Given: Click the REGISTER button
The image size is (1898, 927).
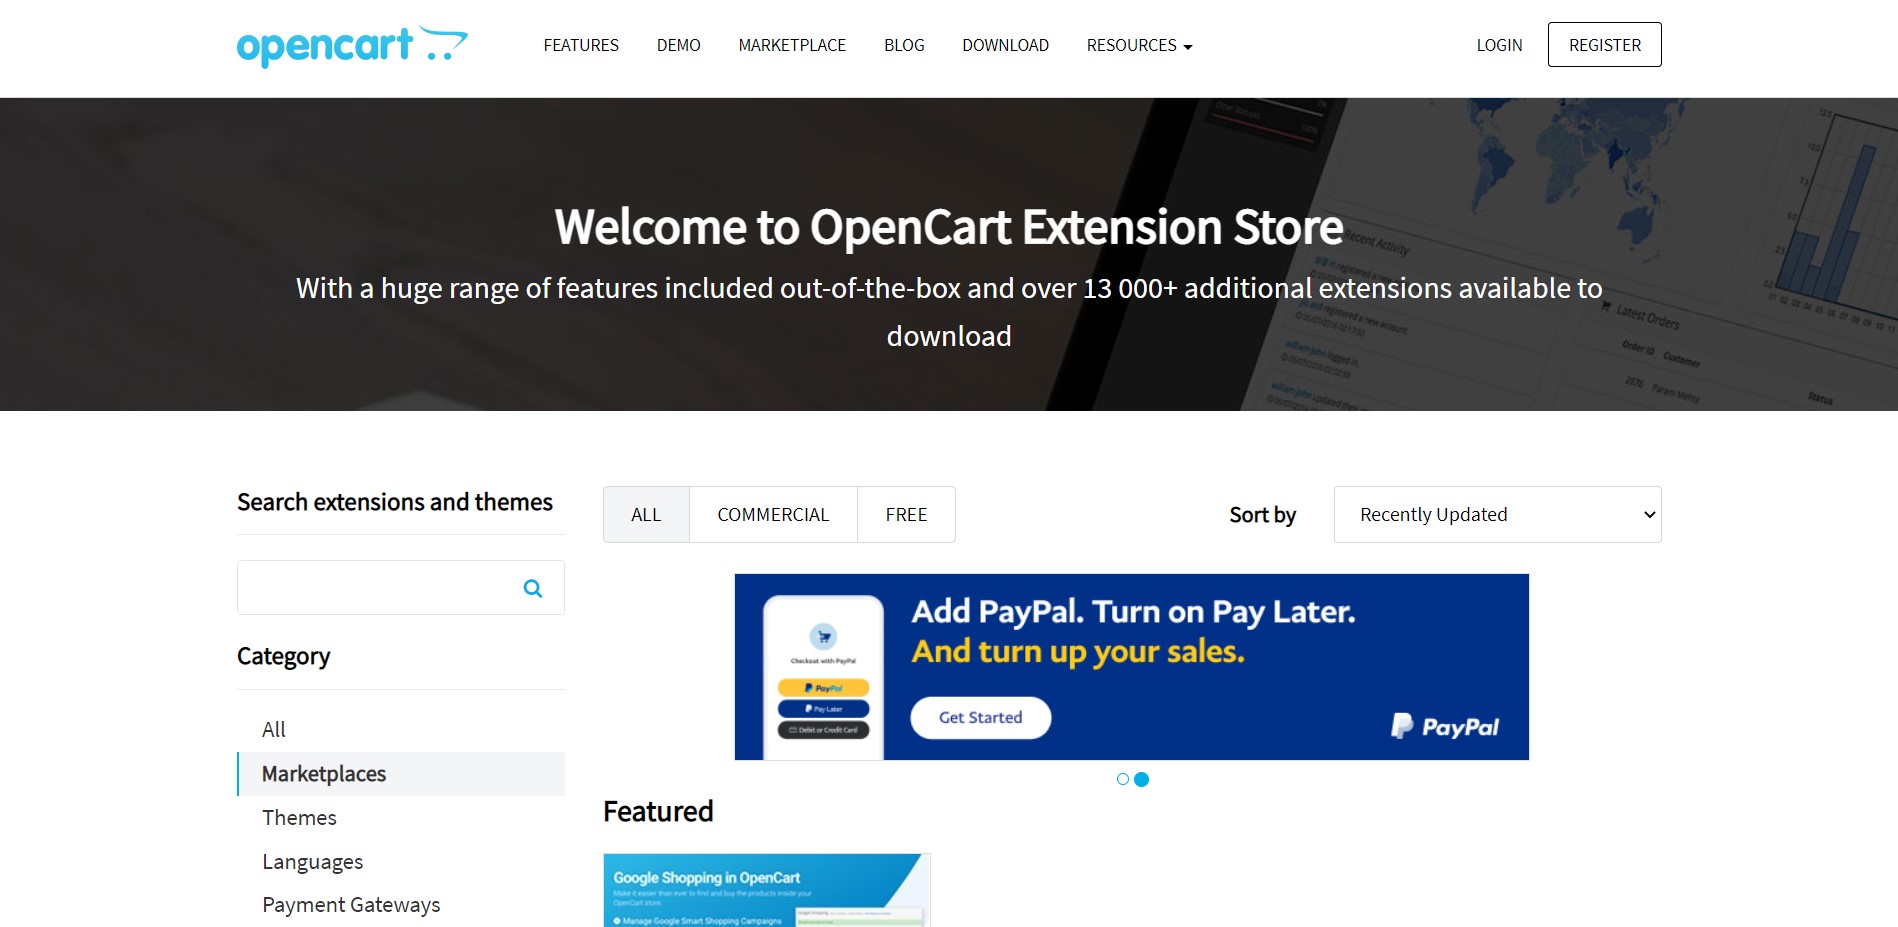Looking at the screenshot, I should (x=1604, y=45).
